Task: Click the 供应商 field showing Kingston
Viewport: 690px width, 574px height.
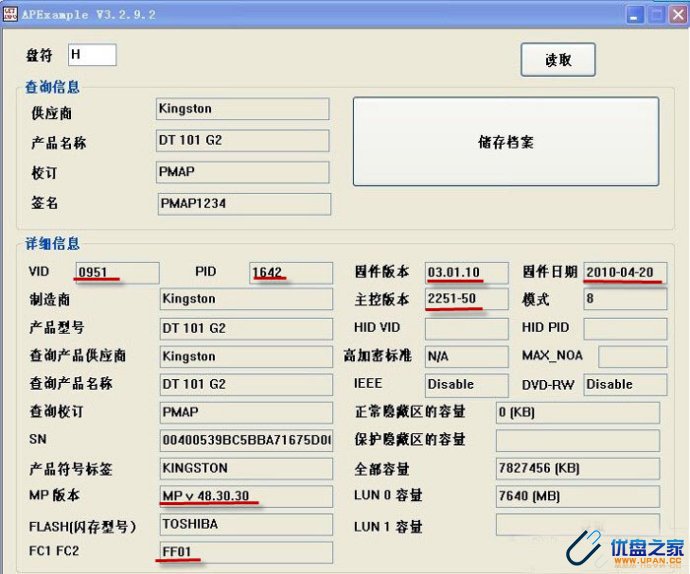Action: click(242, 109)
